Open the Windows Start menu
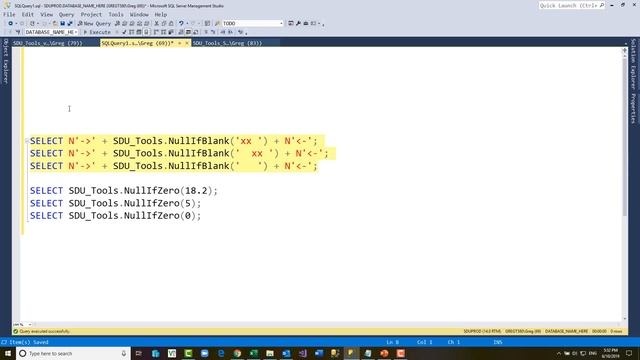This screenshot has height=360, width=640. coord(7,353)
